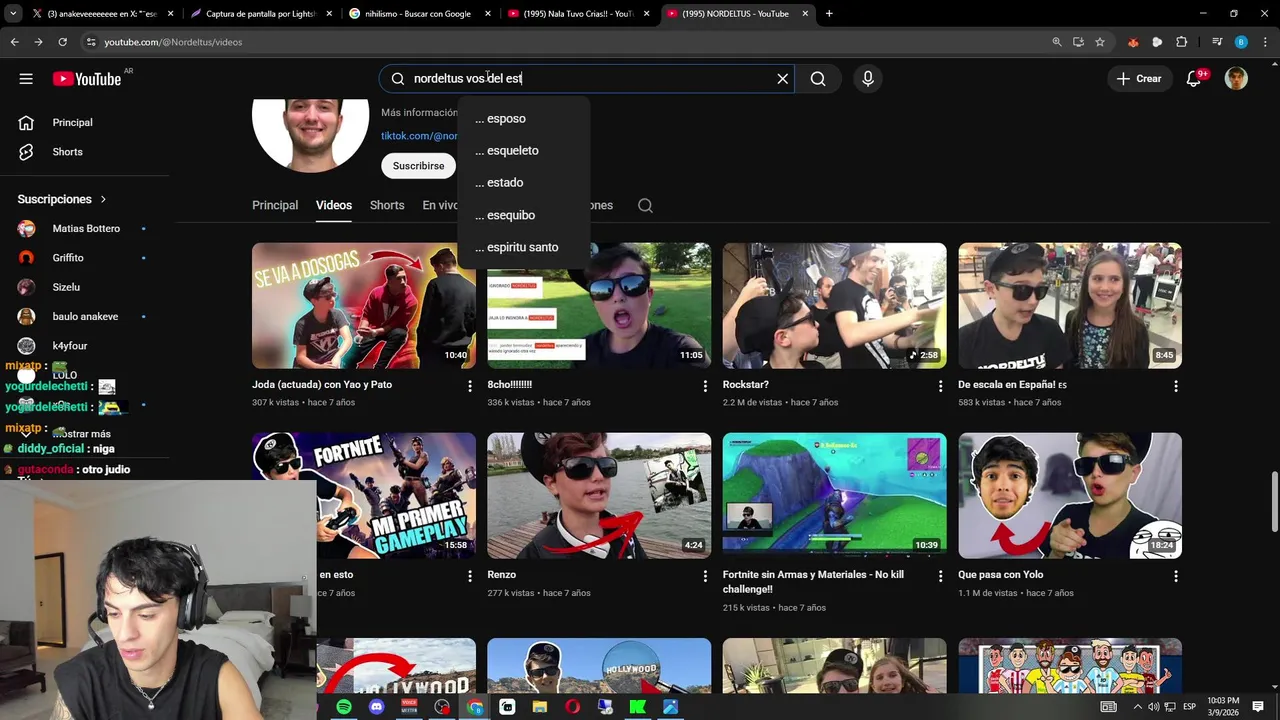This screenshot has height=720, width=1280.
Task: Submit search with the magnifier button
Action: pos(818,79)
